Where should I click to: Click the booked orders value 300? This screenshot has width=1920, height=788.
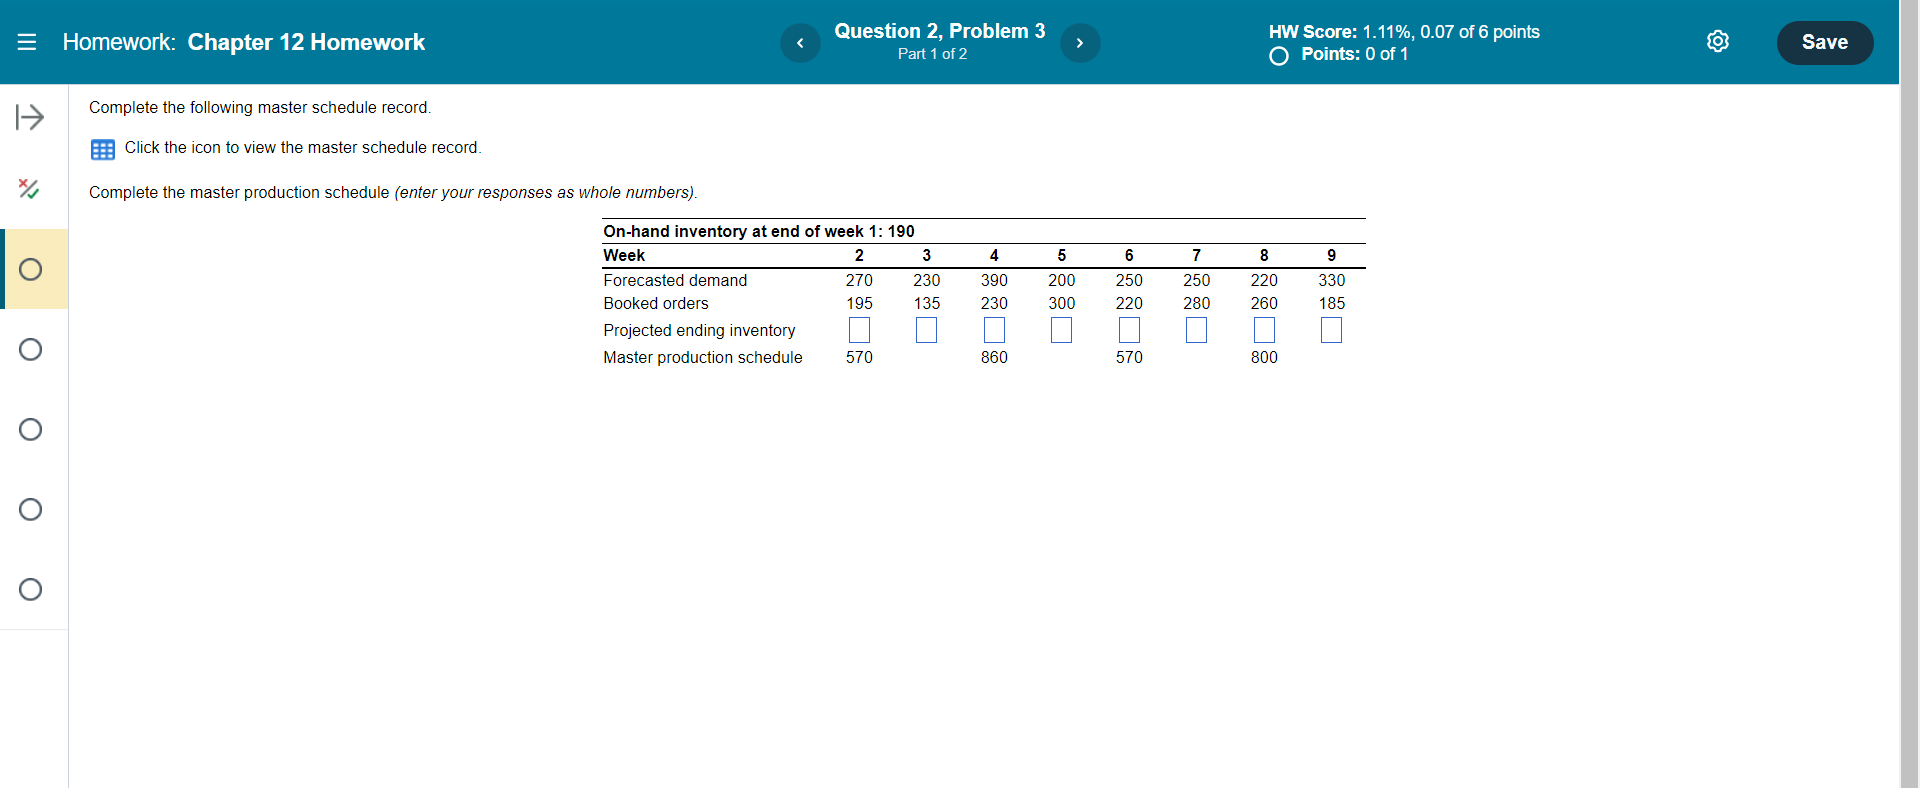click(1062, 304)
